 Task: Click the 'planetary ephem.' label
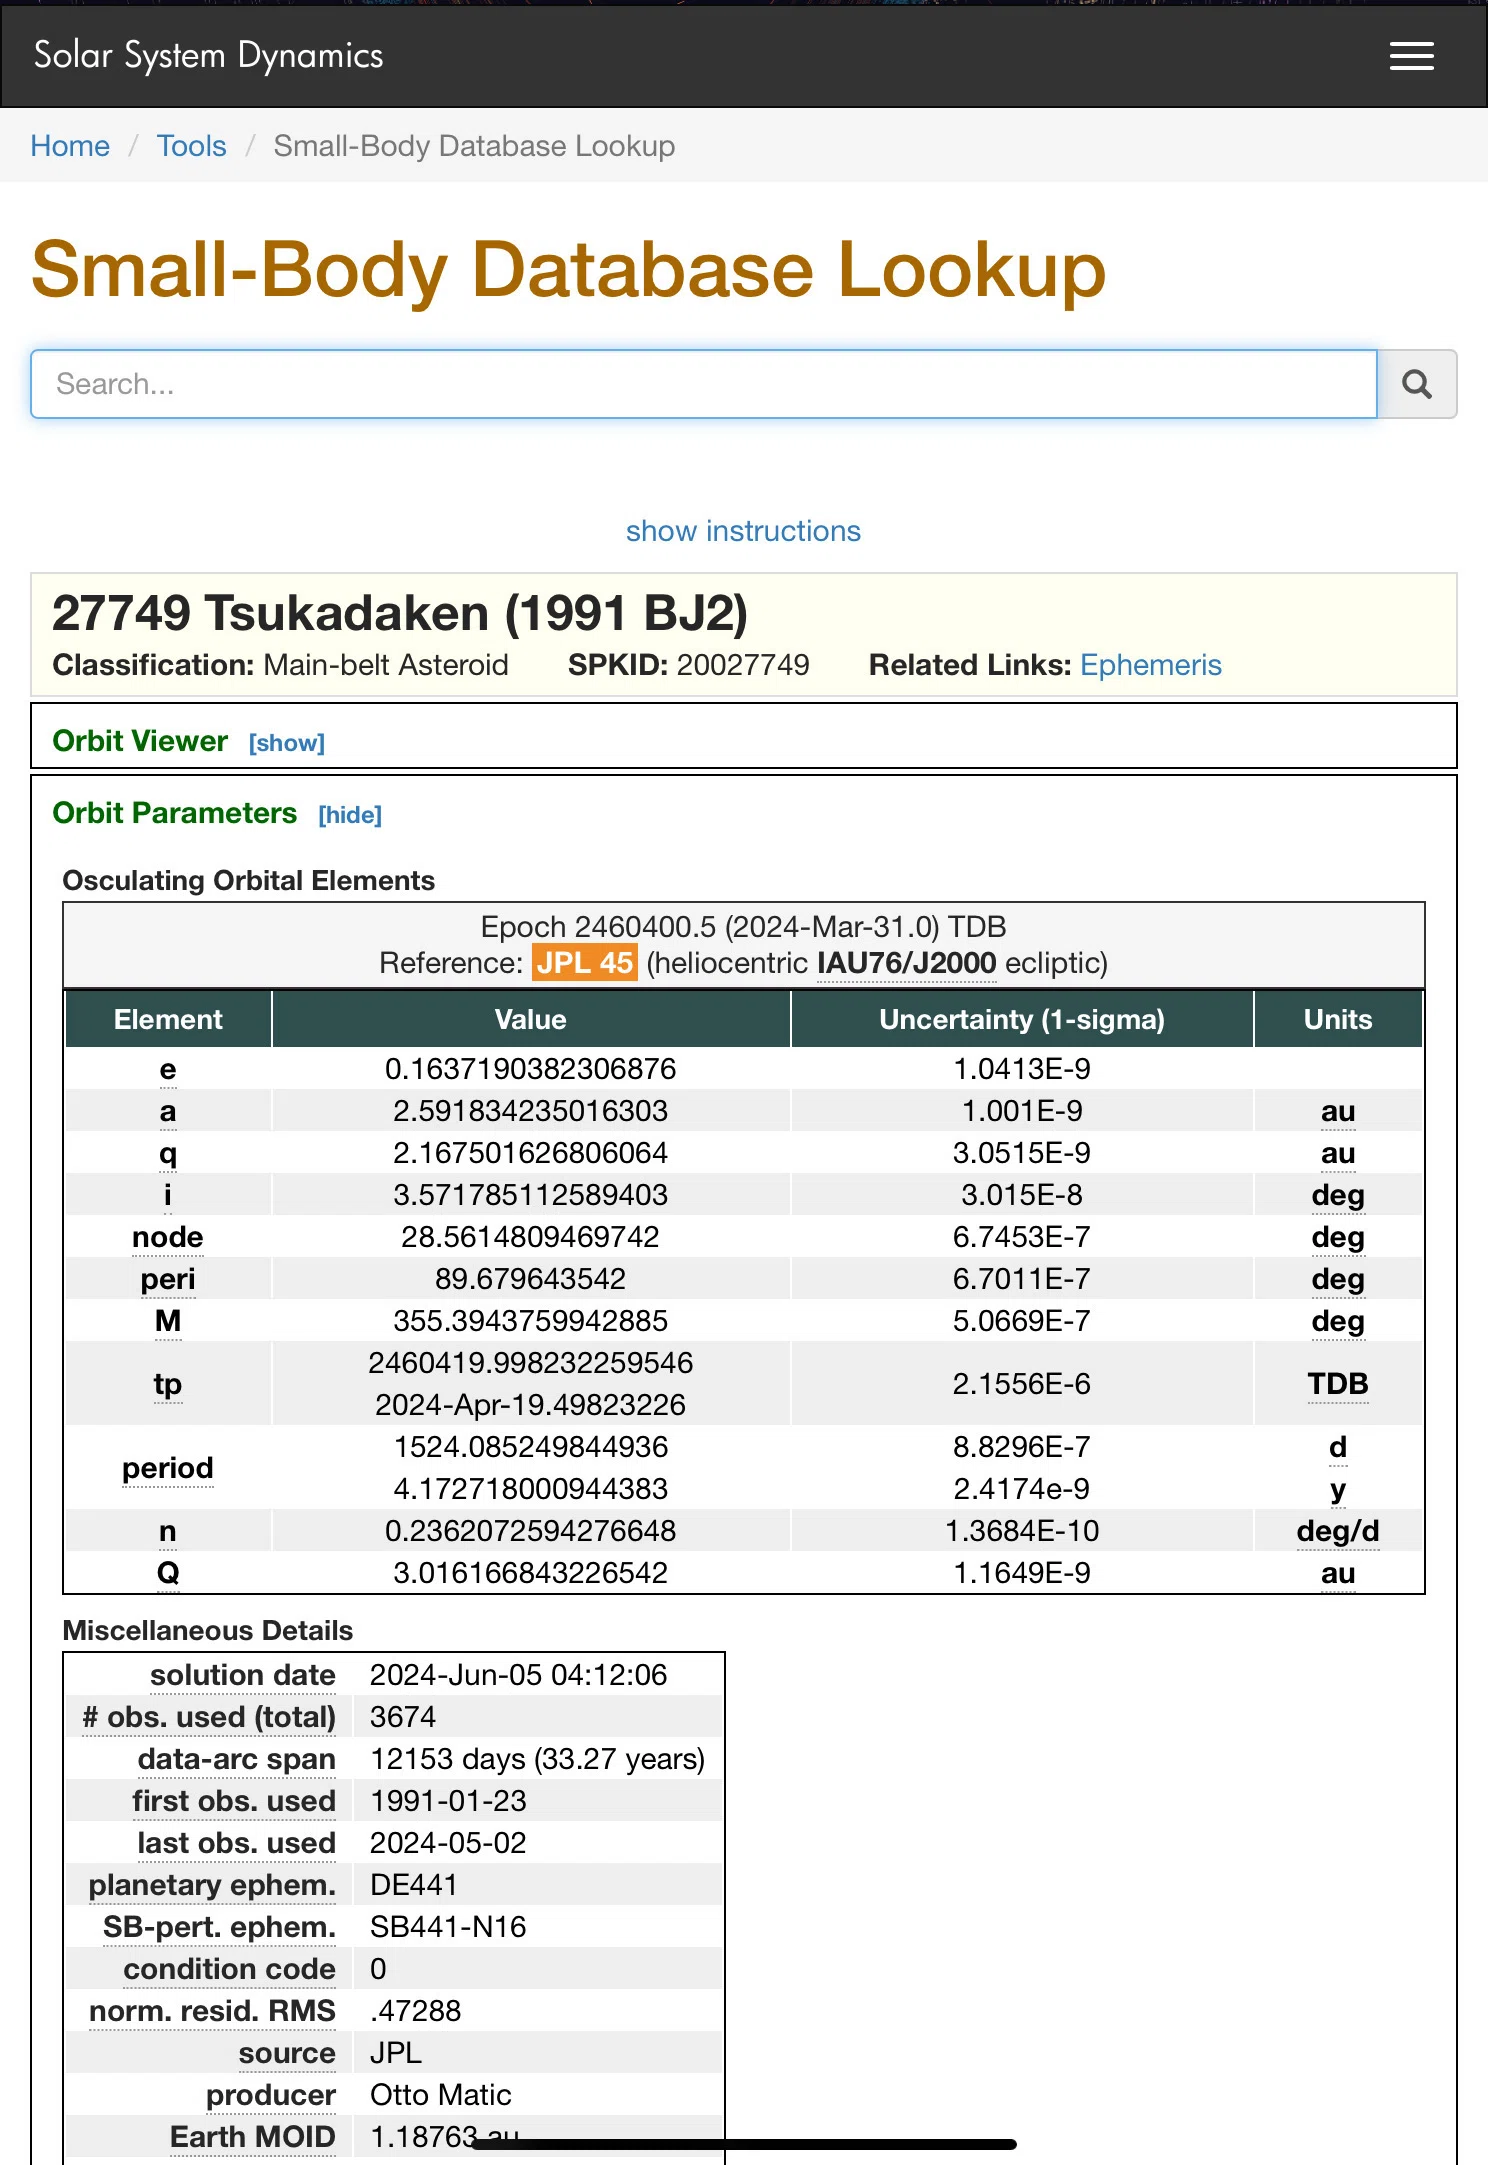click(212, 1885)
